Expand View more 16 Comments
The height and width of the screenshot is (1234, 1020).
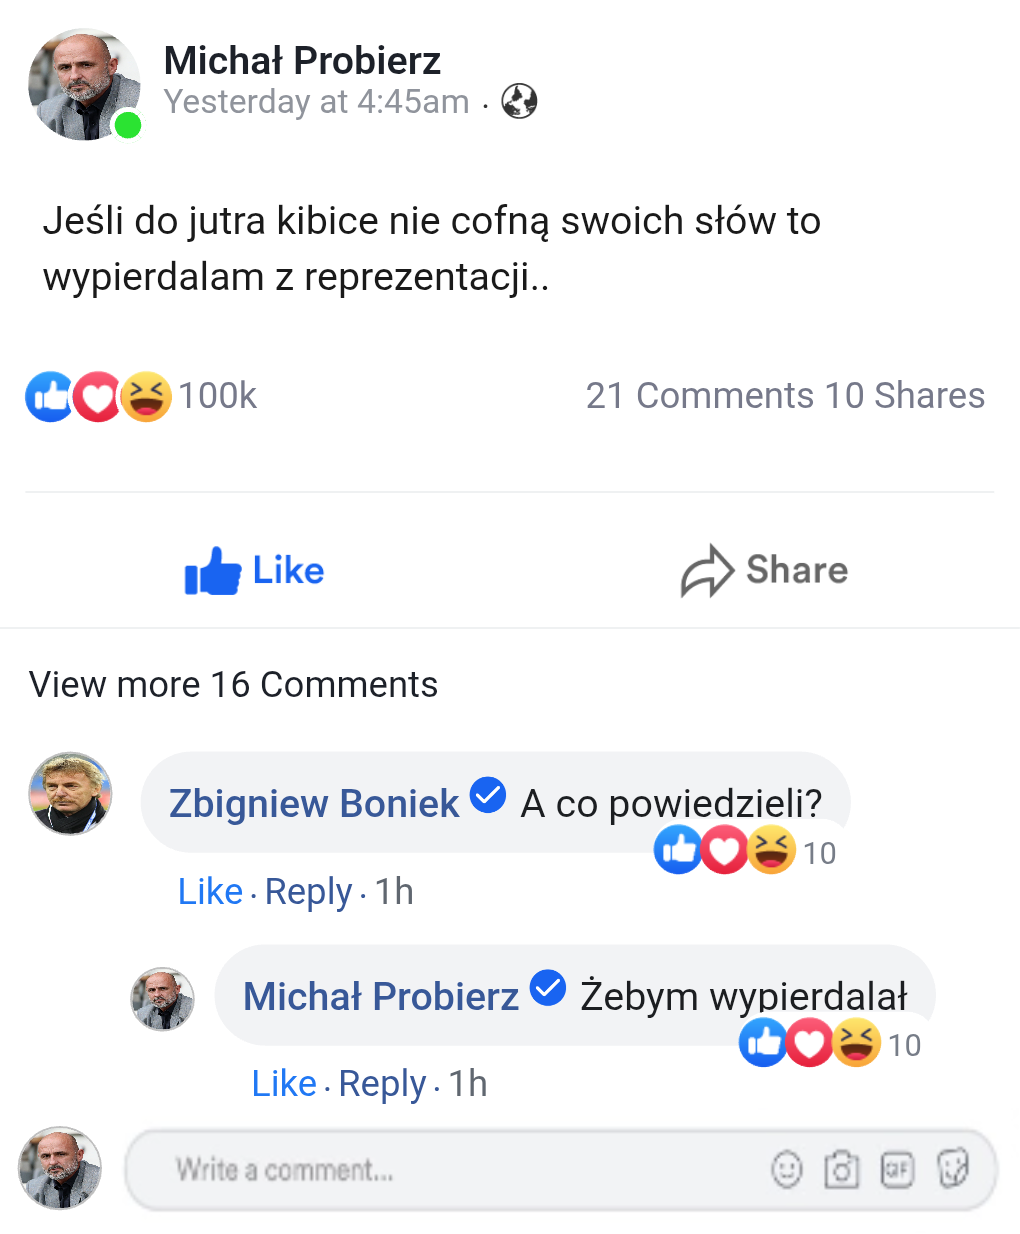tap(233, 685)
